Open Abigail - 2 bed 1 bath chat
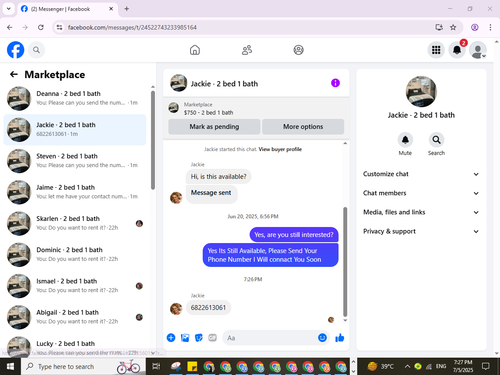 (75, 317)
